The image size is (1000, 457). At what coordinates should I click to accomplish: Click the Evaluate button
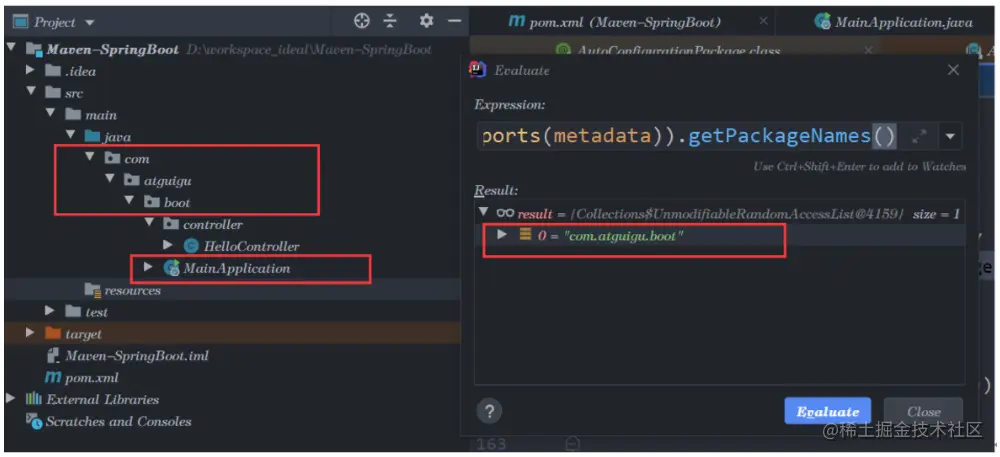827,412
